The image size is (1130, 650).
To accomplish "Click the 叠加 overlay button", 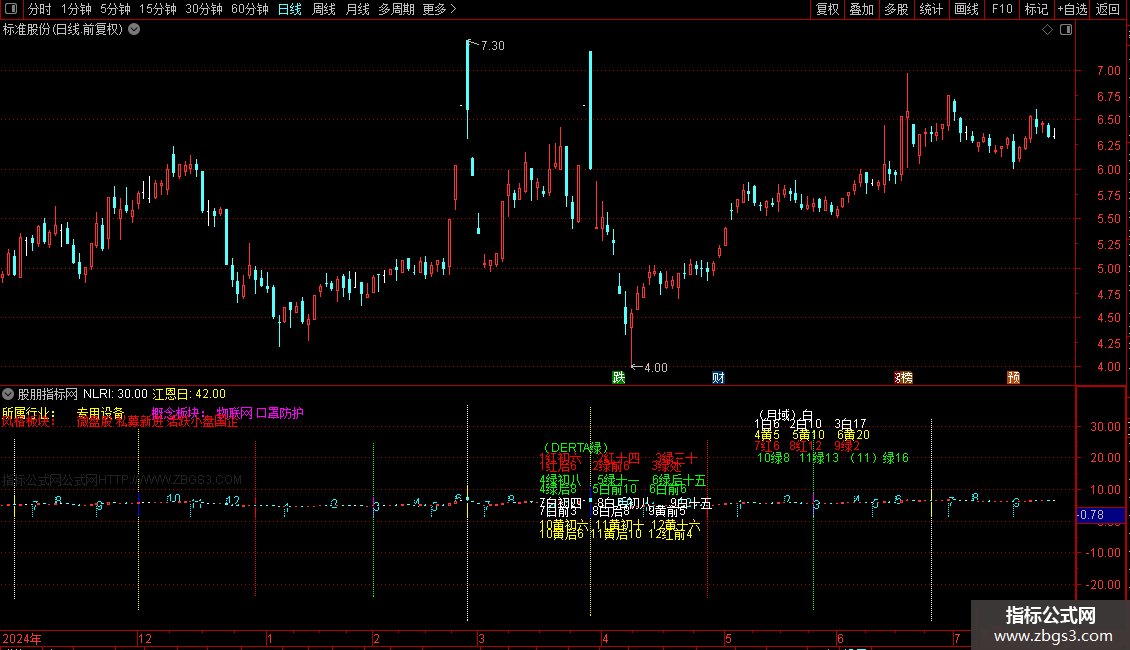I will coord(861,9).
